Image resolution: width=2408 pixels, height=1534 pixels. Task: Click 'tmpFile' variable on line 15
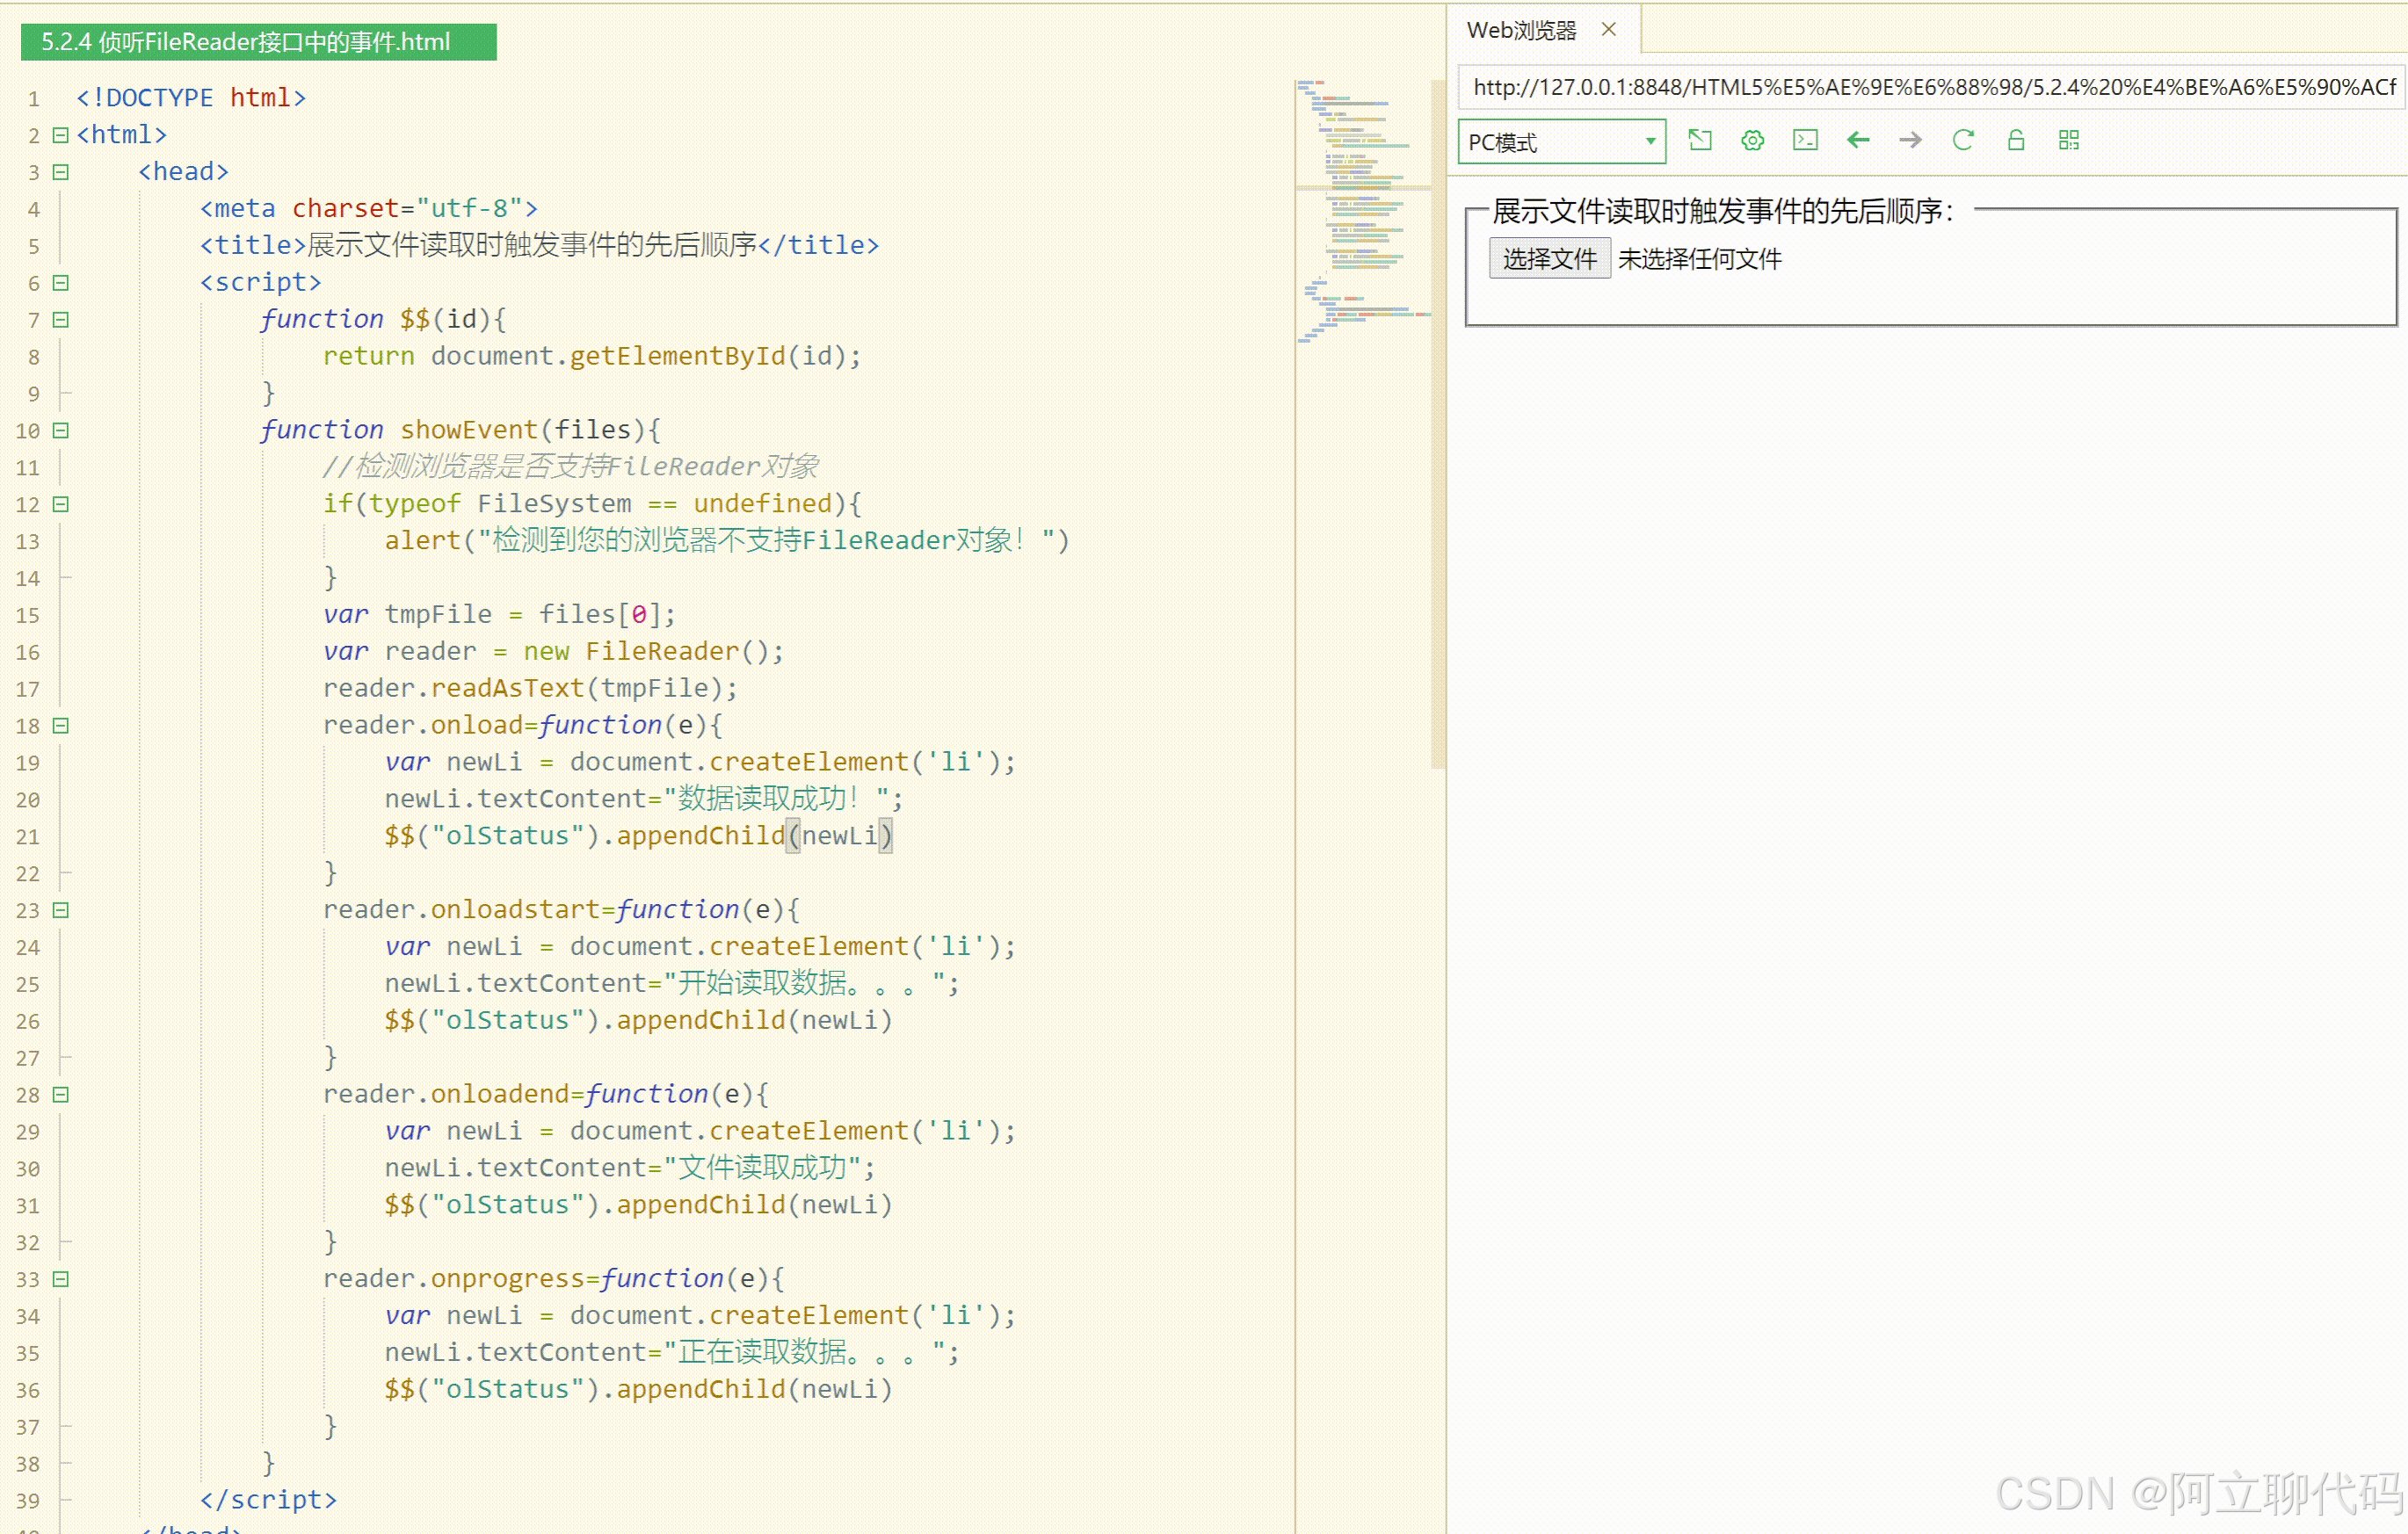(x=438, y=614)
